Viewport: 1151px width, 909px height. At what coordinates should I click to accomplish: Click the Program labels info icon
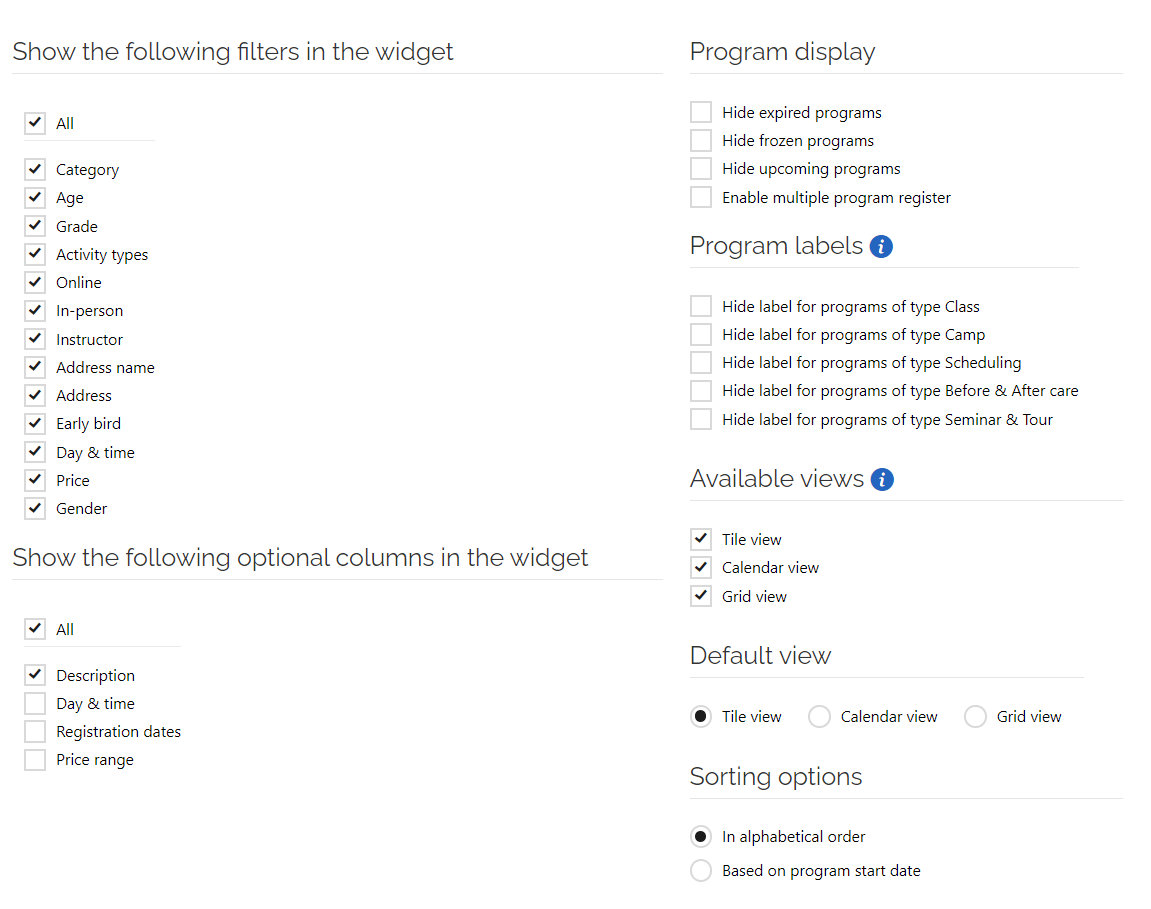pyautogui.click(x=881, y=247)
